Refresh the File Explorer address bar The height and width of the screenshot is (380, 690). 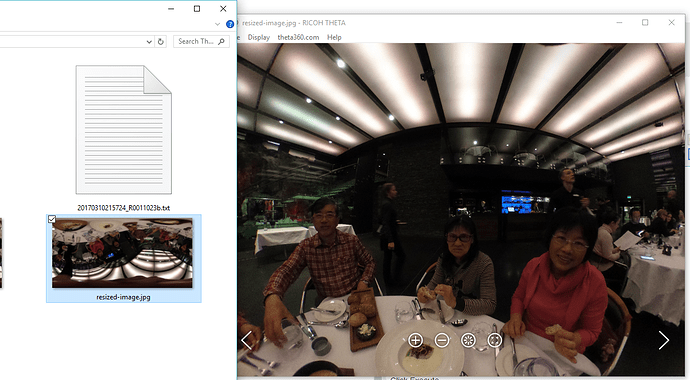161,41
